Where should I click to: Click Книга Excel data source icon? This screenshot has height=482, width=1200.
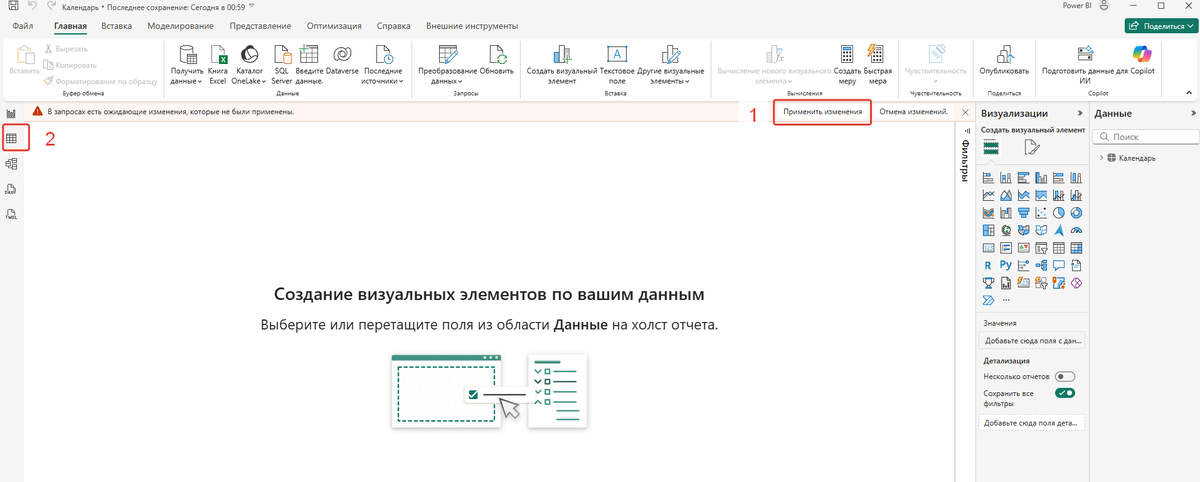(x=218, y=63)
